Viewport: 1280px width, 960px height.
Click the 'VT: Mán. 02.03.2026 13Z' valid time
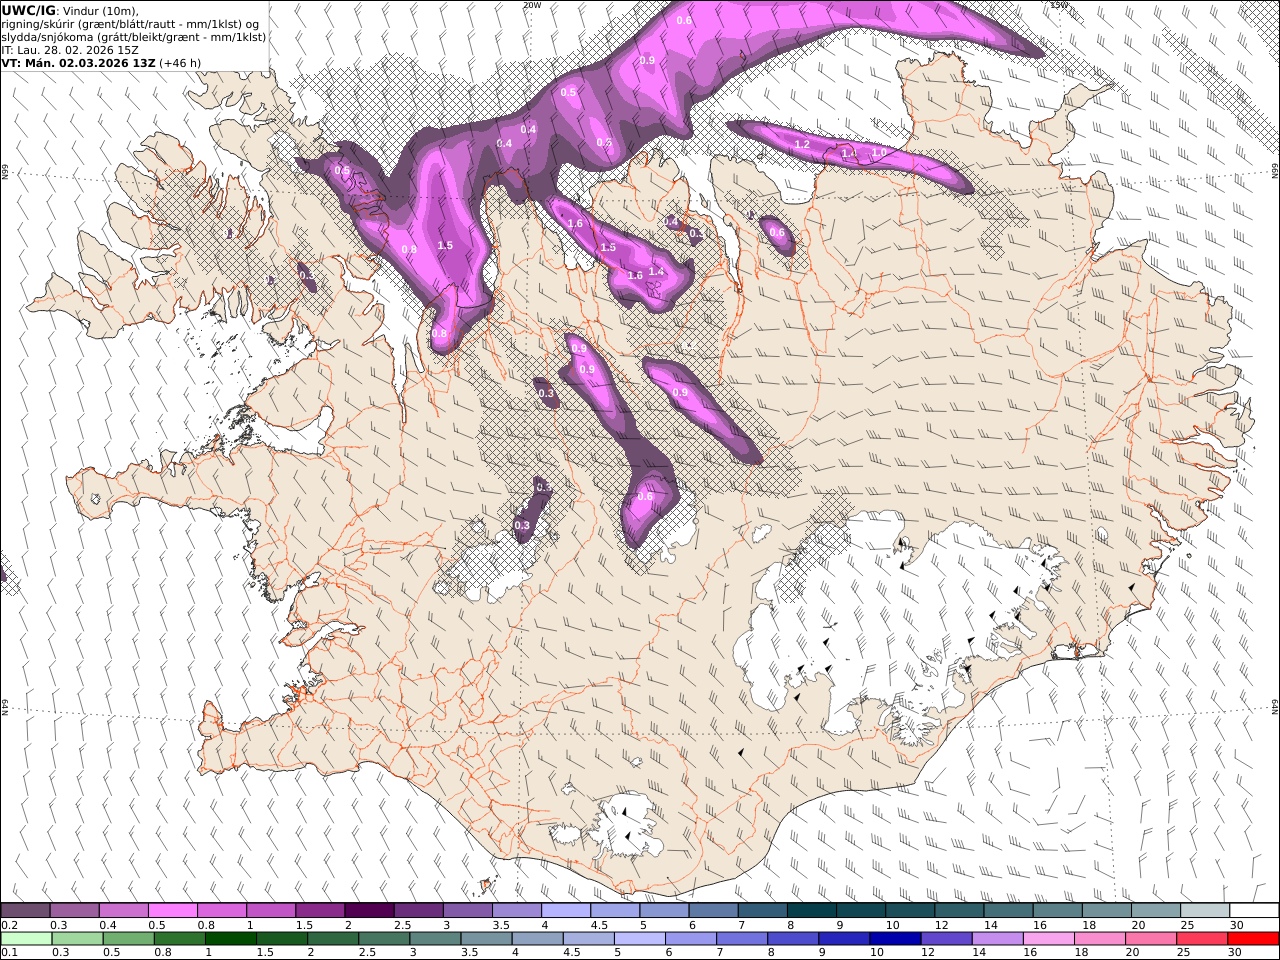click(x=79, y=62)
